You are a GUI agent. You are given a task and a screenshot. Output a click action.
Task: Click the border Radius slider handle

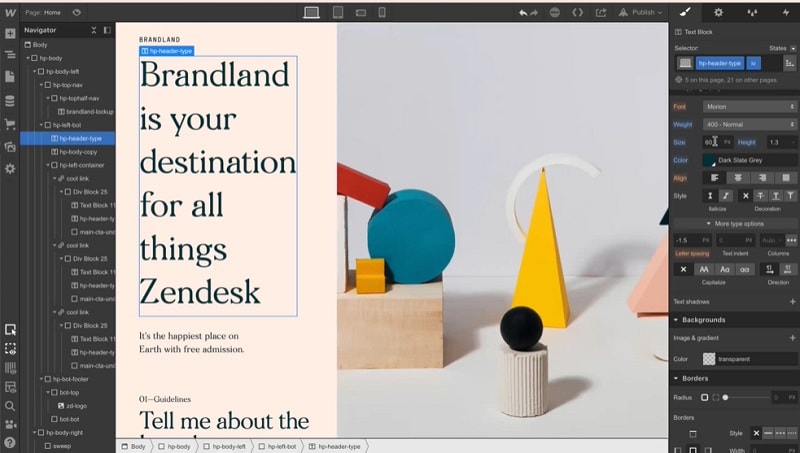[x=725, y=397]
